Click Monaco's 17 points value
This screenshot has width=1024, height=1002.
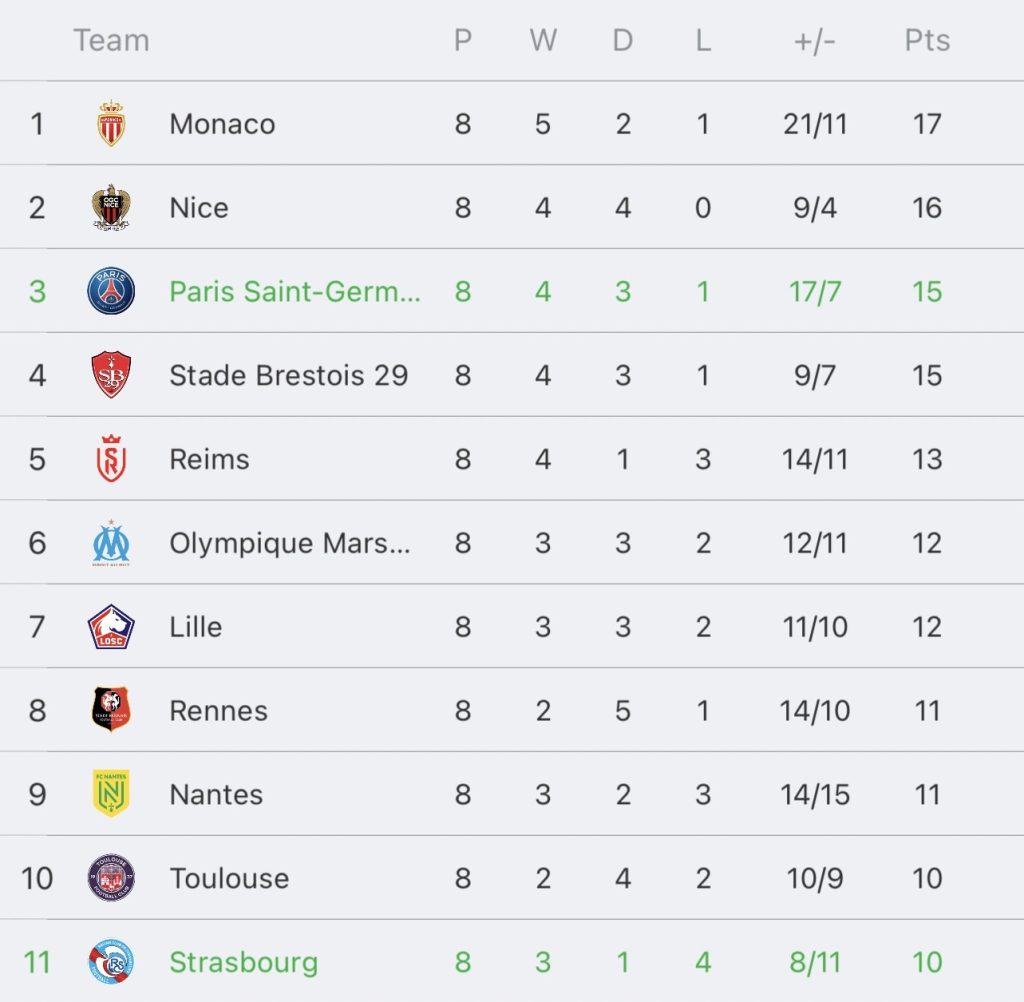[x=927, y=124]
